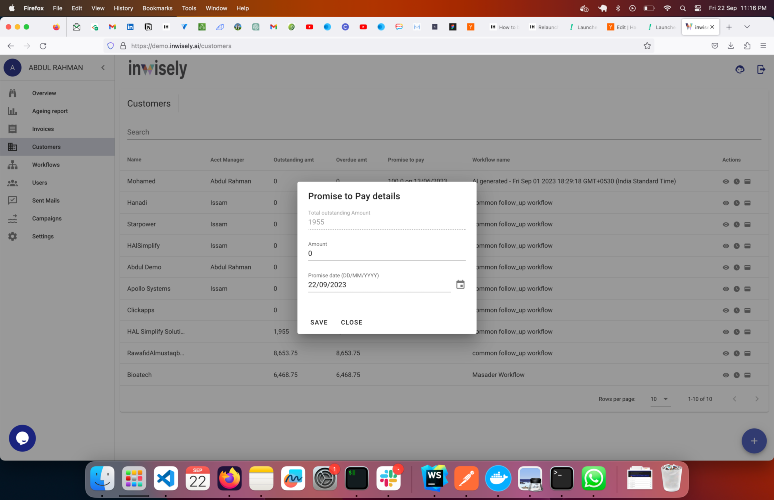Click SAVE in Promise to Pay dialog
This screenshot has width=774, height=500.
[x=319, y=322]
